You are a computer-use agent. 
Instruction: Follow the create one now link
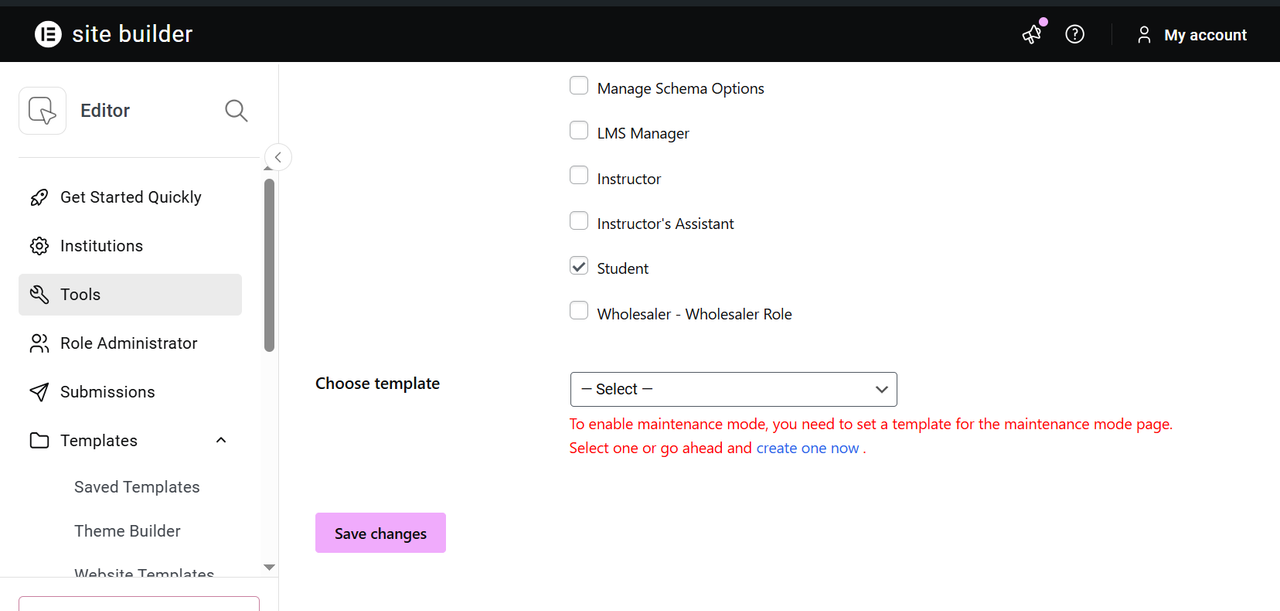[808, 448]
